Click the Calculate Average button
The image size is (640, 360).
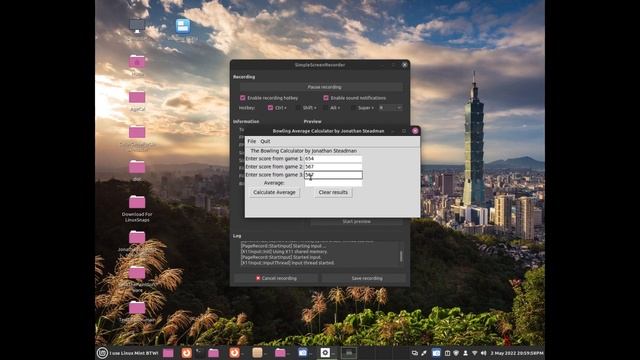[x=274, y=192]
